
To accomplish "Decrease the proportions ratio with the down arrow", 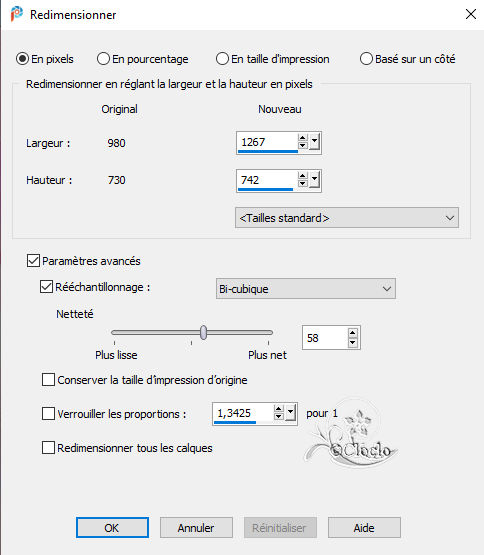I will coord(279,417).
